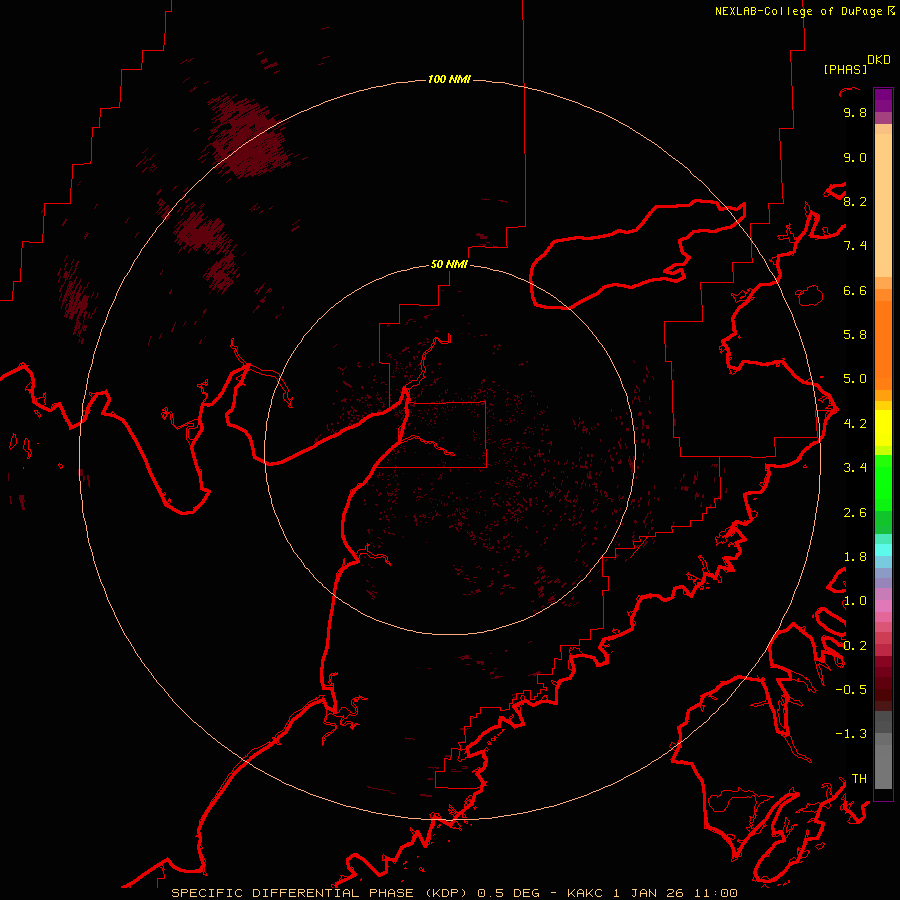Select station ID "KAKC" in caption
The height and width of the screenshot is (900, 900).
585,893
